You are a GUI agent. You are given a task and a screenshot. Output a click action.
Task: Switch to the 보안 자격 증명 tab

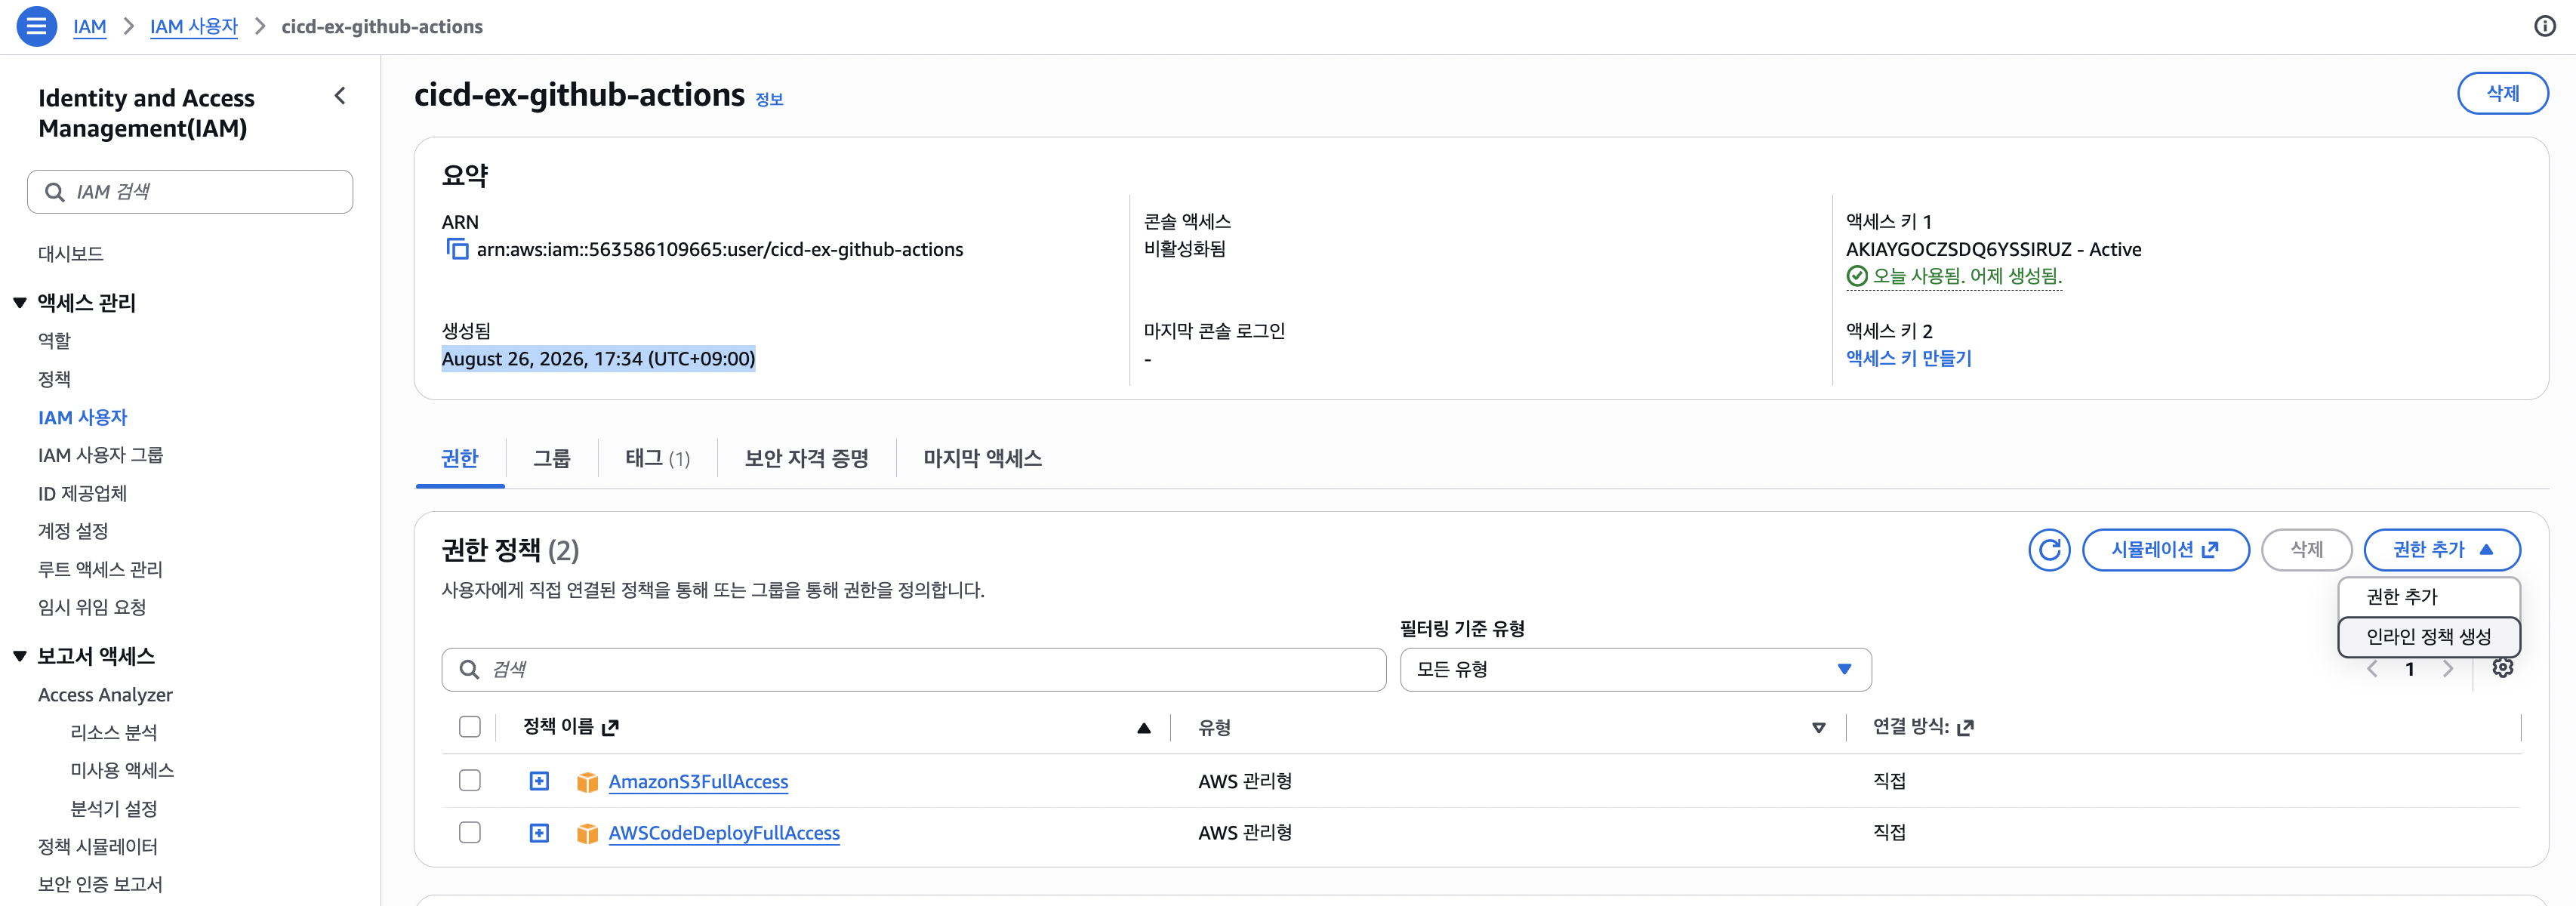(806, 458)
